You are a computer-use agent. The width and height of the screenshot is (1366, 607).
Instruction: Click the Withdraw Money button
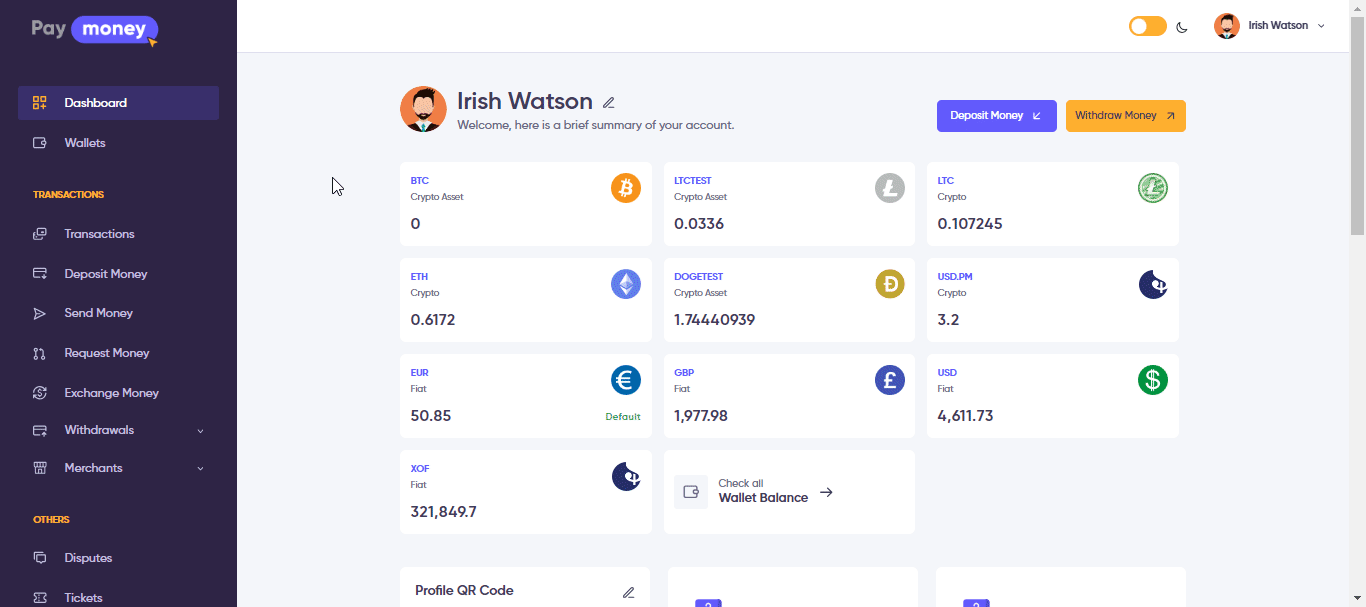pos(1125,116)
